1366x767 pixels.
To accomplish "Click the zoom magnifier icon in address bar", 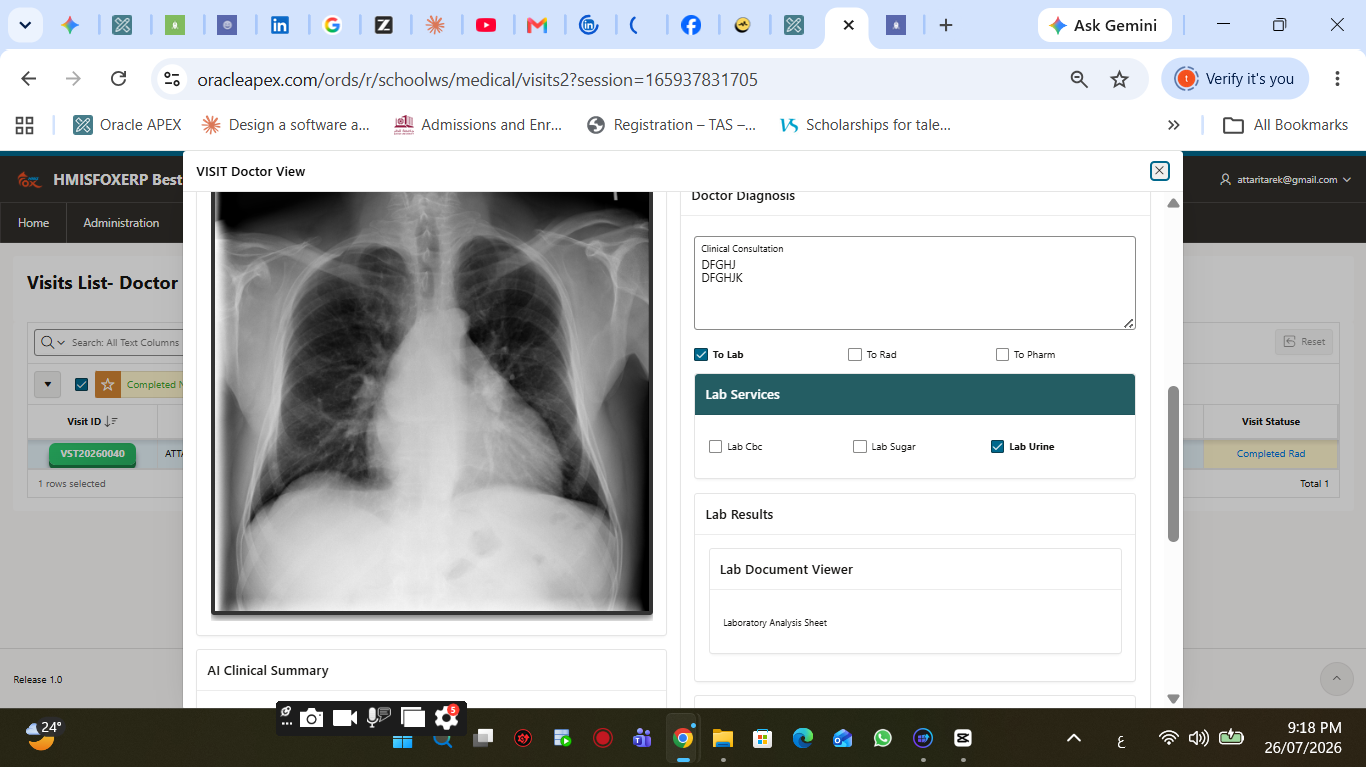I will tap(1079, 79).
